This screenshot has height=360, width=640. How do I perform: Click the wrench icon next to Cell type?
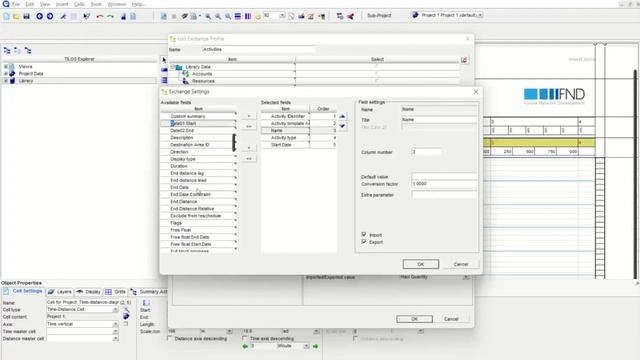[126, 310]
